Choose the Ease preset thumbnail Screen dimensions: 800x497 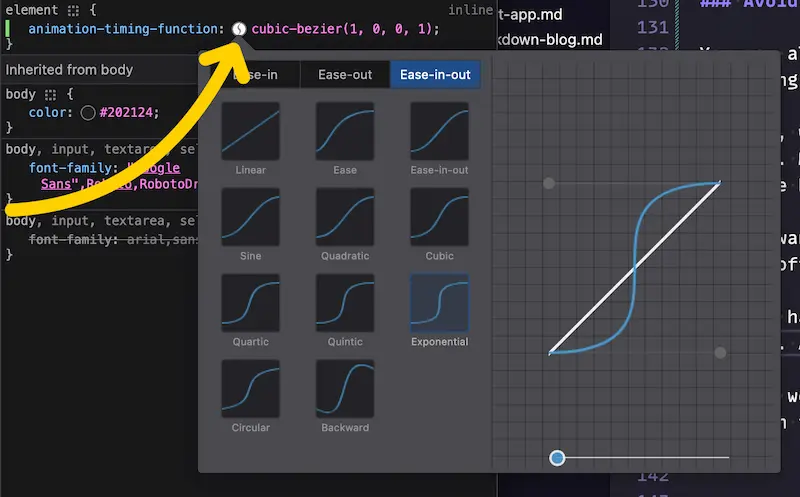click(x=345, y=131)
